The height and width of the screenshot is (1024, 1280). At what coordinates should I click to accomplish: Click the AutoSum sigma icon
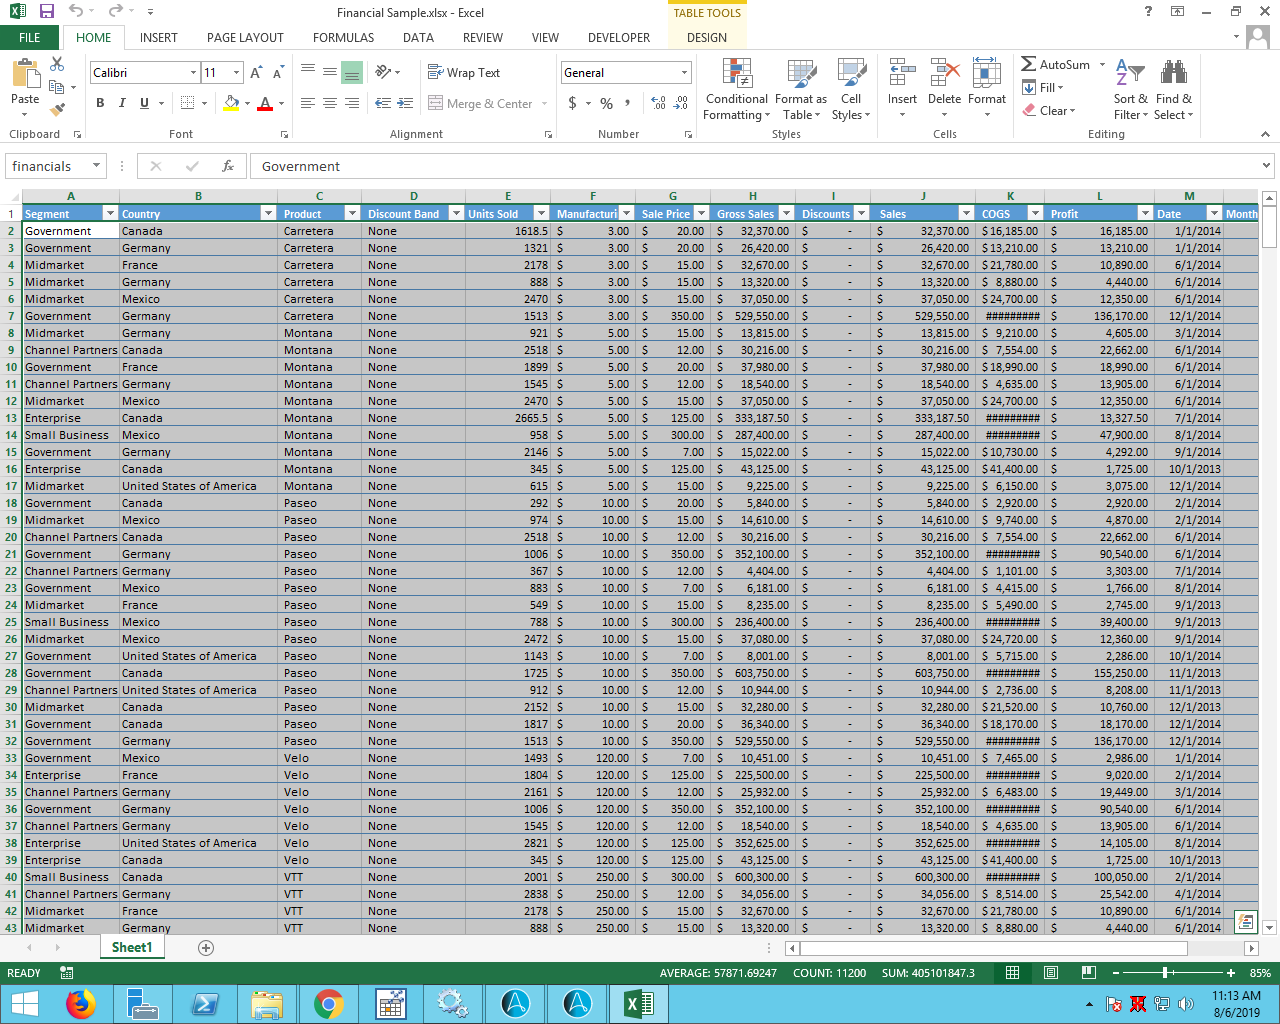(x=1028, y=64)
